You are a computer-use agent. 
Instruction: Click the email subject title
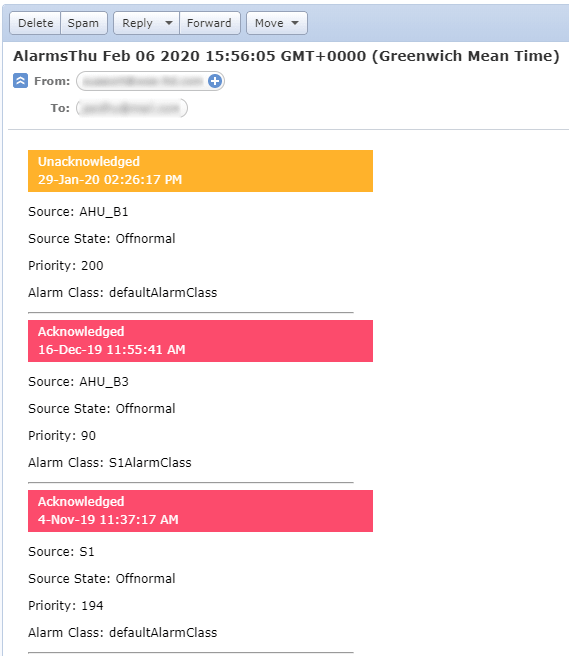click(x=286, y=56)
